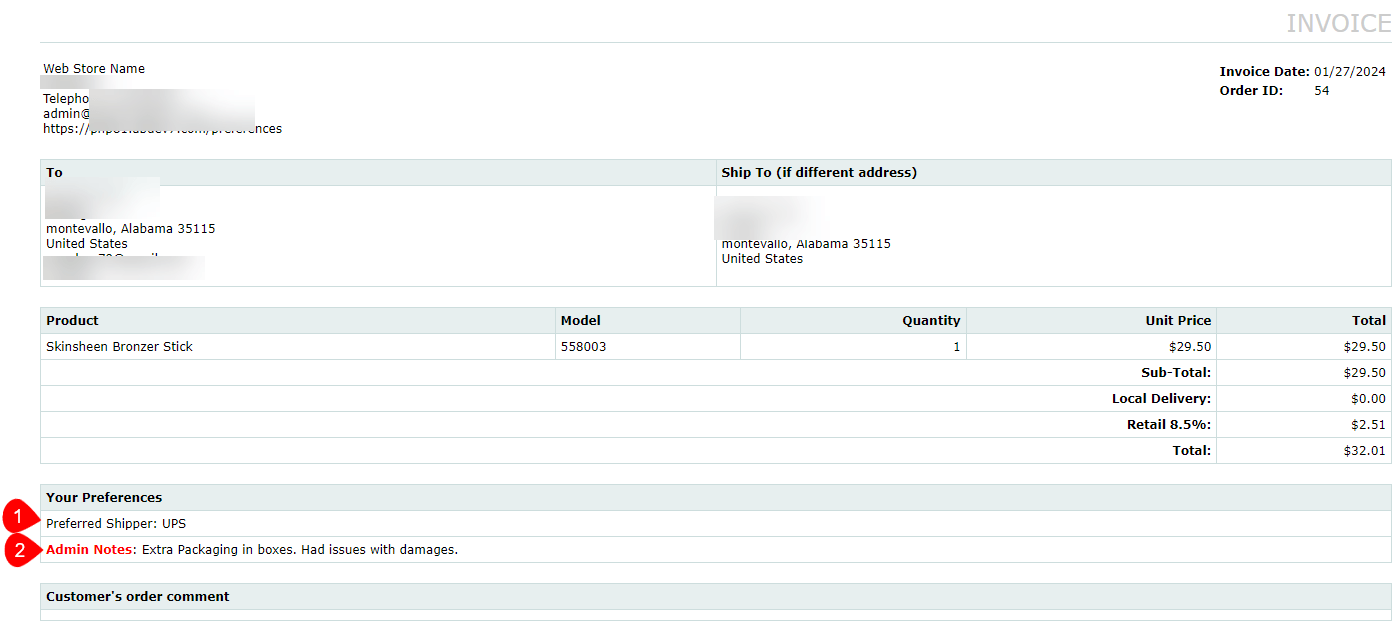Click the Web Store Name text
Image resolution: width=1400 pixels, height=642 pixels.
(x=94, y=69)
